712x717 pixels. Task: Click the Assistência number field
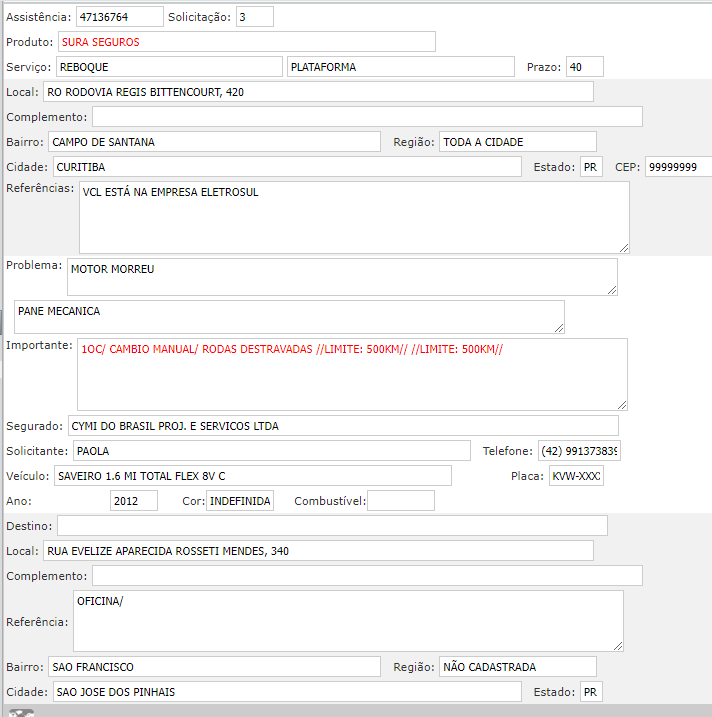(x=119, y=17)
